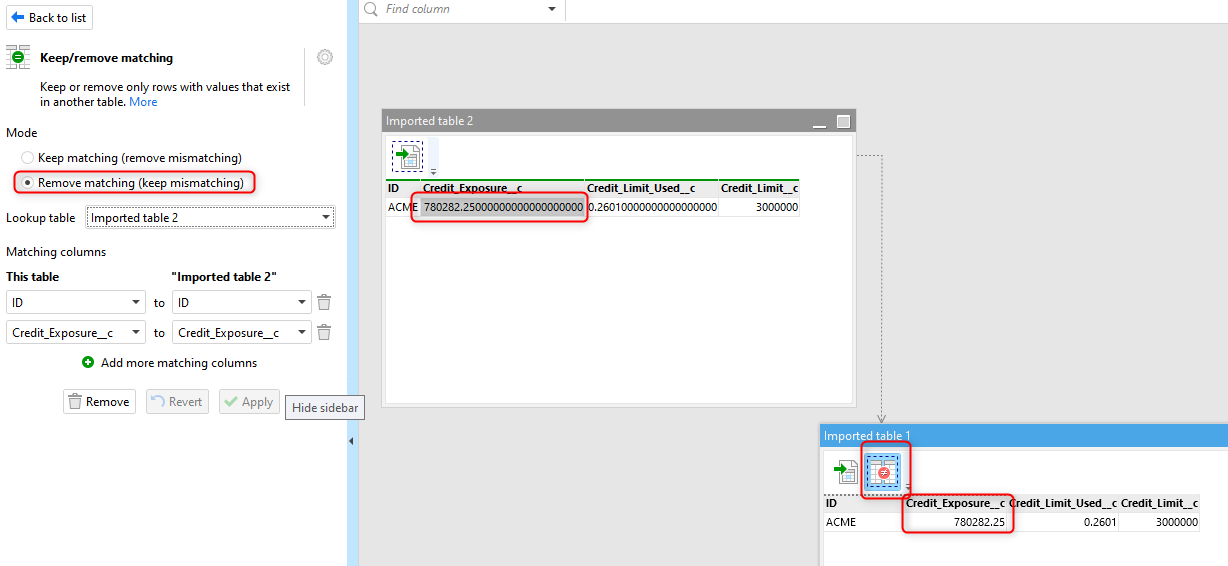Expand This table ID column dropdown
This screenshot has width=1228, height=566.
tap(76, 302)
